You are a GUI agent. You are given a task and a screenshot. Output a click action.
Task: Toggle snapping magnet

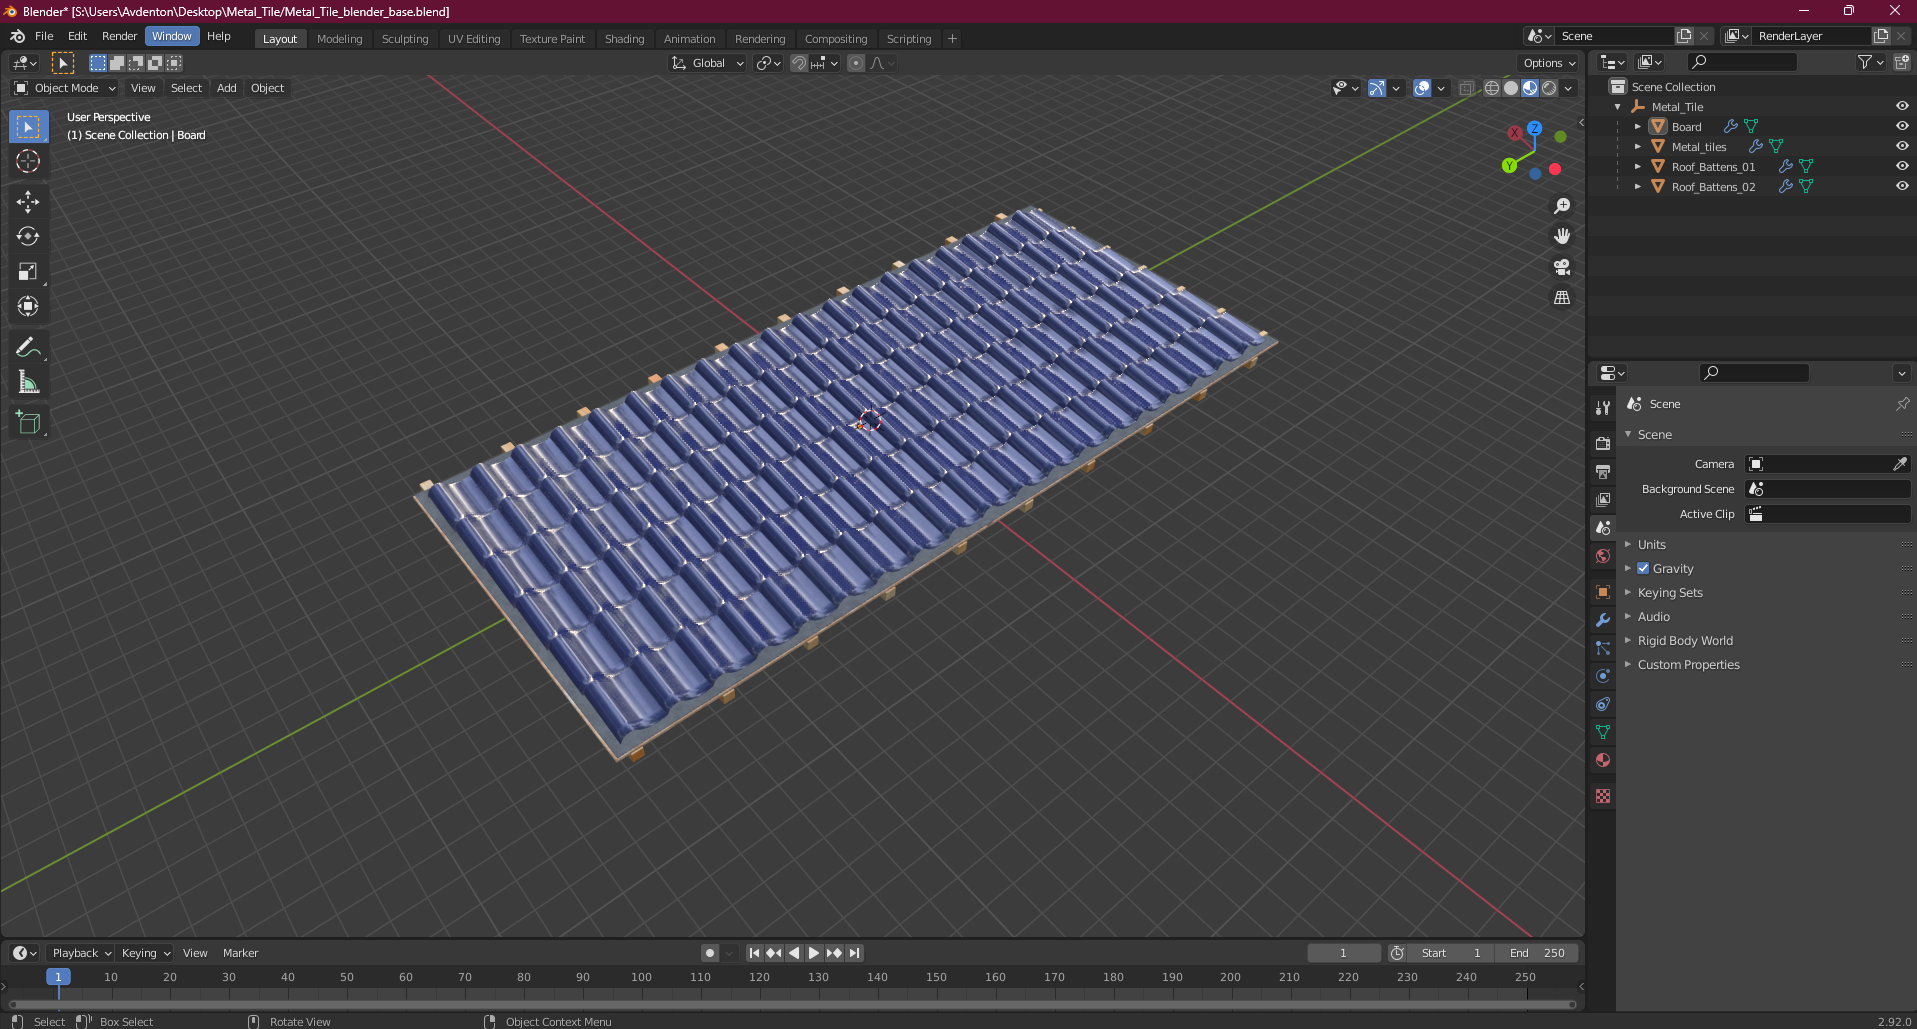[x=799, y=63]
